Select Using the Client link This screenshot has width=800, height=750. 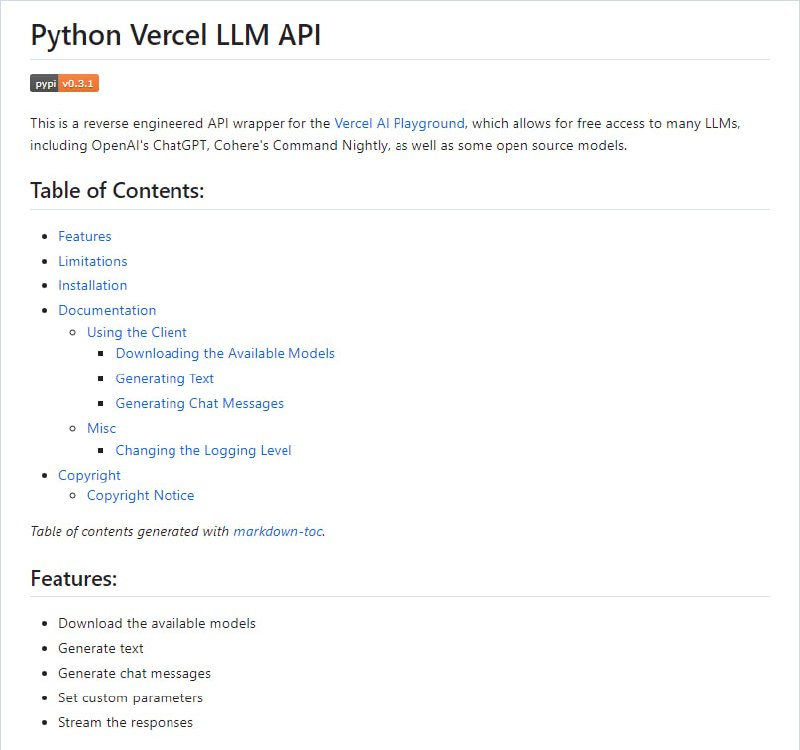pos(137,332)
